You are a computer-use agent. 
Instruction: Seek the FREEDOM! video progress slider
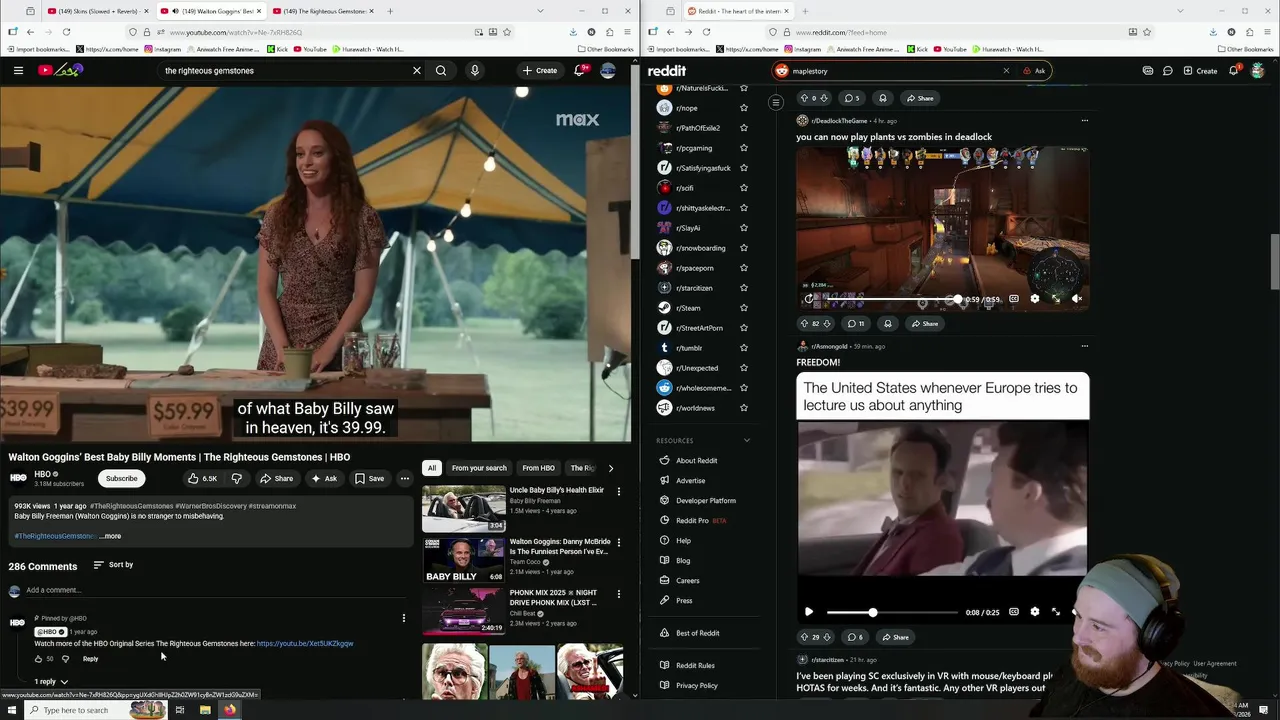pyautogui.click(x=892, y=612)
